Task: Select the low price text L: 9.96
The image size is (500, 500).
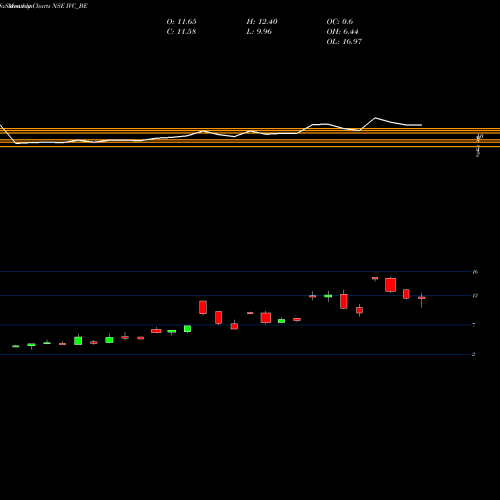Action: pos(259,32)
